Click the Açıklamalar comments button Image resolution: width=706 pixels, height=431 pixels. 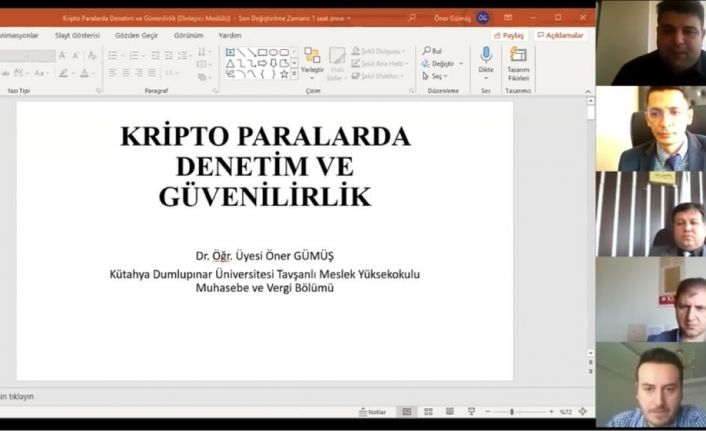(x=560, y=35)
